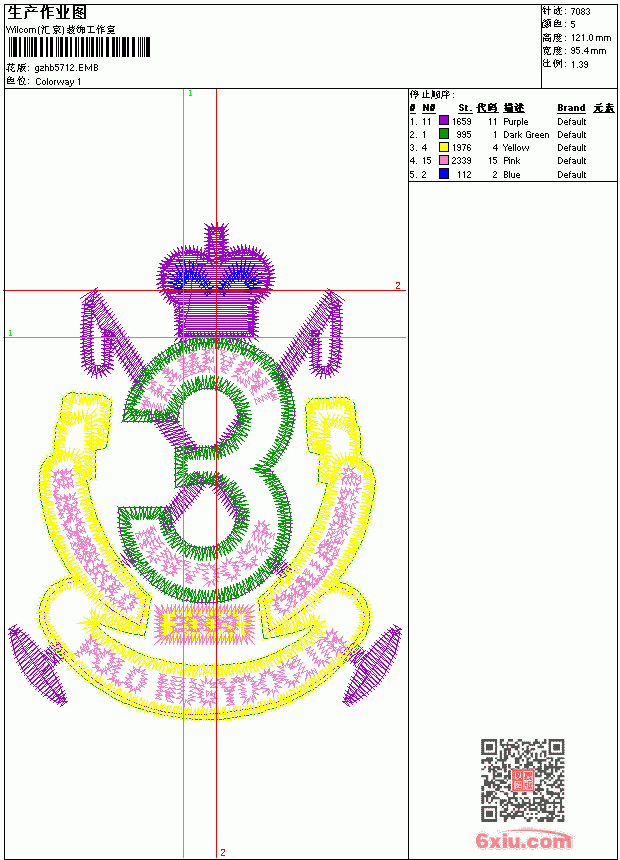Click the purple crown on the badge
The image size is (620, 860).
point(216,281)
